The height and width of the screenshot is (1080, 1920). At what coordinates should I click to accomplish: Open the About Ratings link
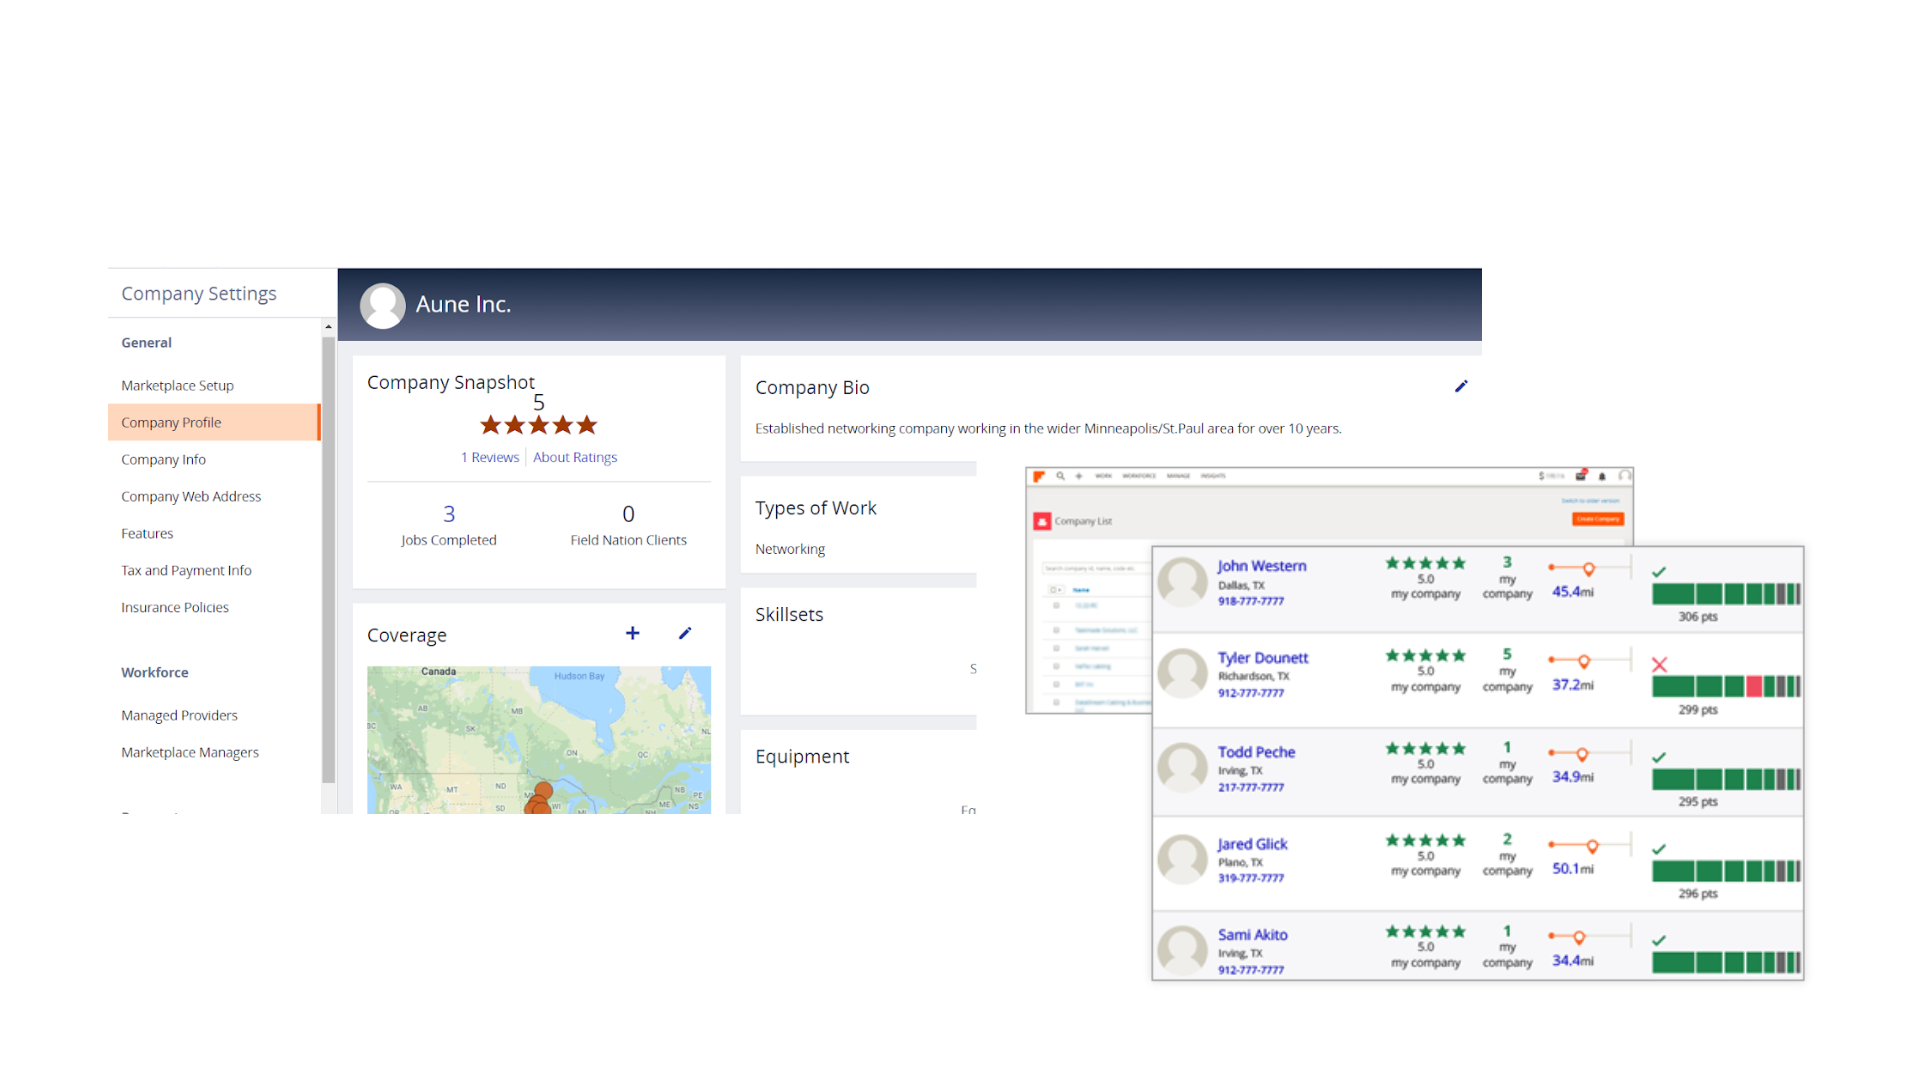[x=575, y=457]
